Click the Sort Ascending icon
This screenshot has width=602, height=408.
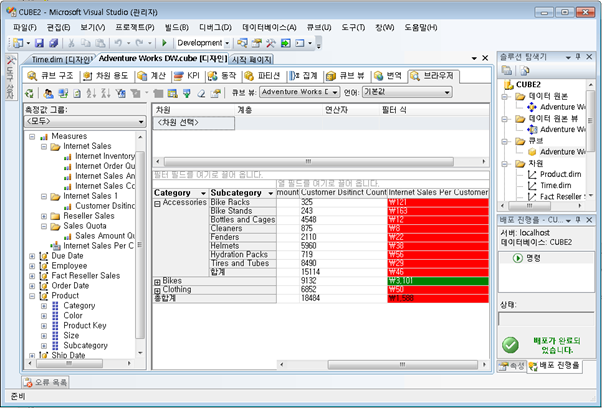pos(91,93)
